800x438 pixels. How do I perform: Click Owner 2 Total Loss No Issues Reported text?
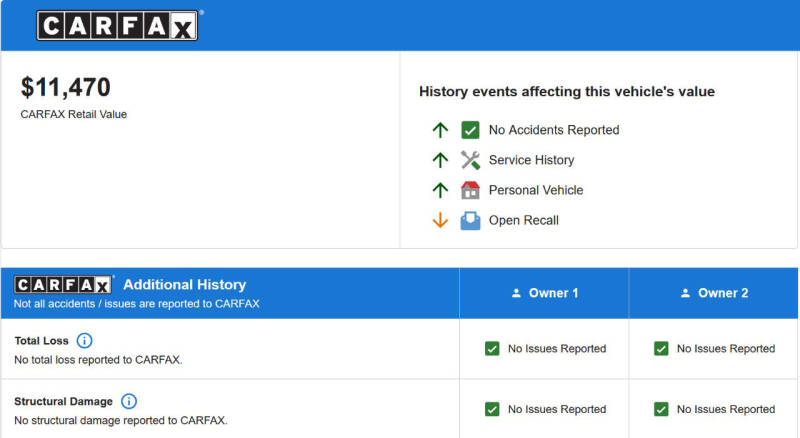coord(726,349)
